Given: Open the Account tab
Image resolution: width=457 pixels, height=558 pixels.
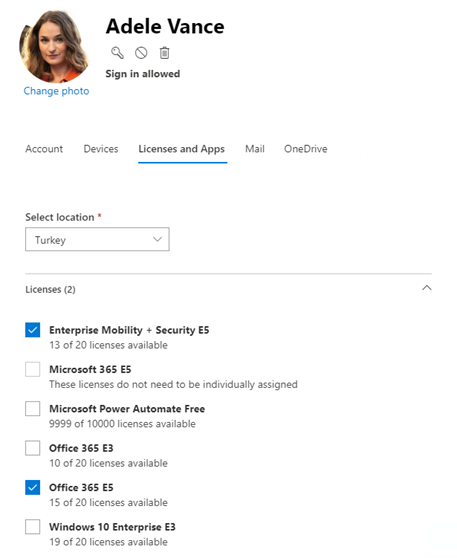Looking at the screenshot, I should (44, 149).
